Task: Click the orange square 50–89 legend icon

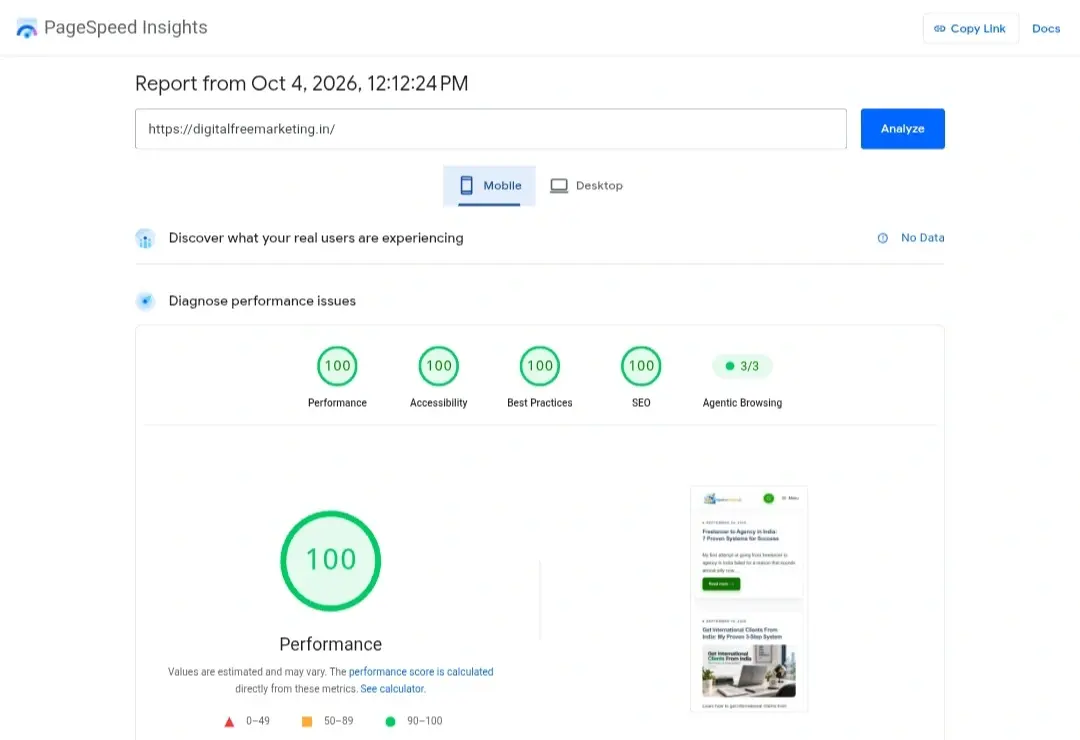Action: pyautogui.click(x=307, y=721)
